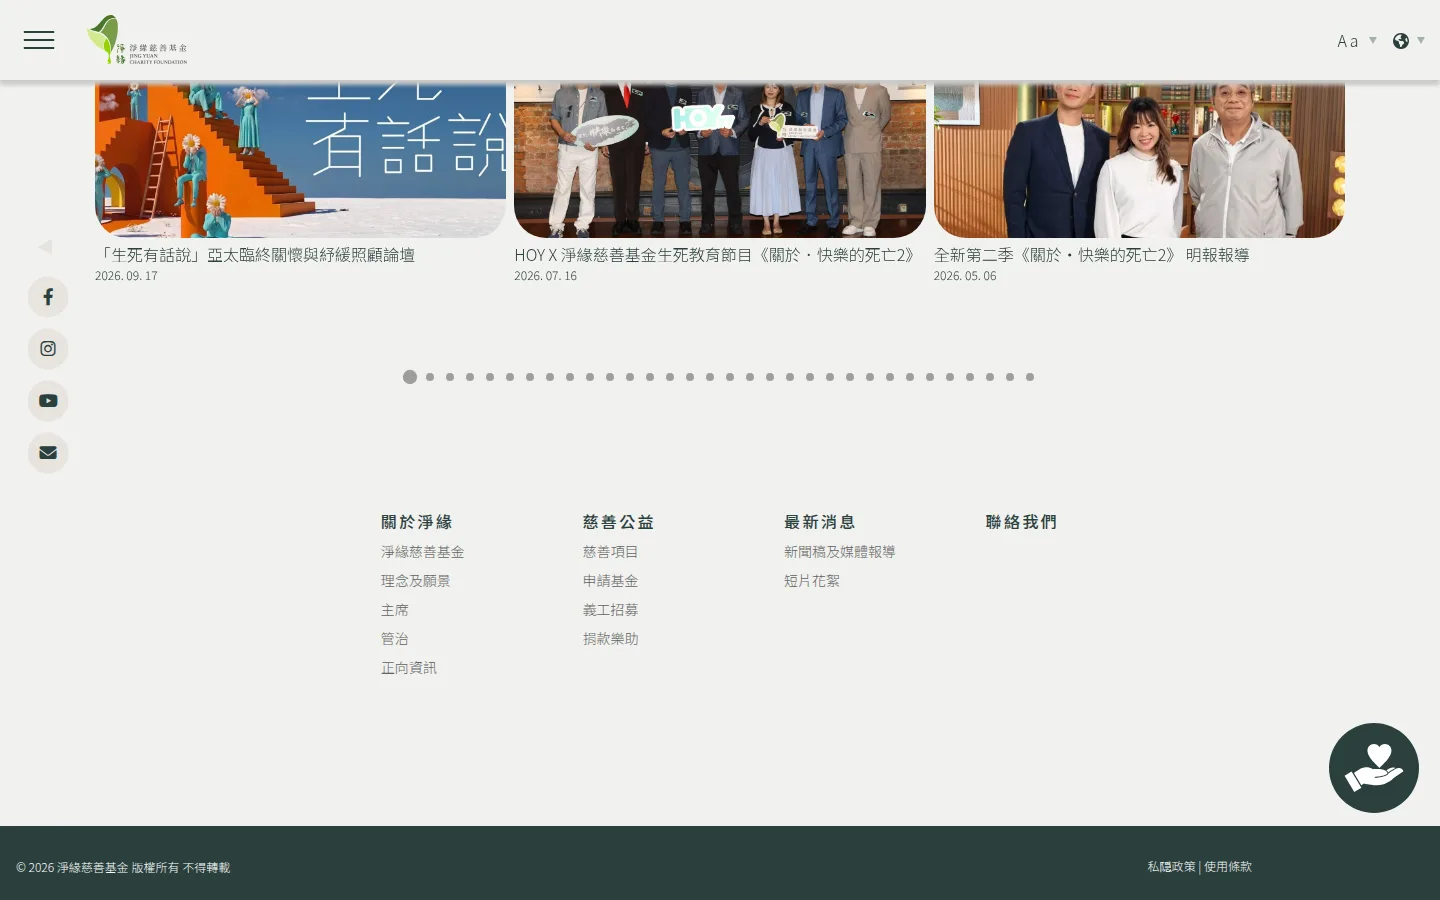Open the 明報報導 news thumbnail image
The width and height of the screenshot is (1440, 900).
(1139, 160)
